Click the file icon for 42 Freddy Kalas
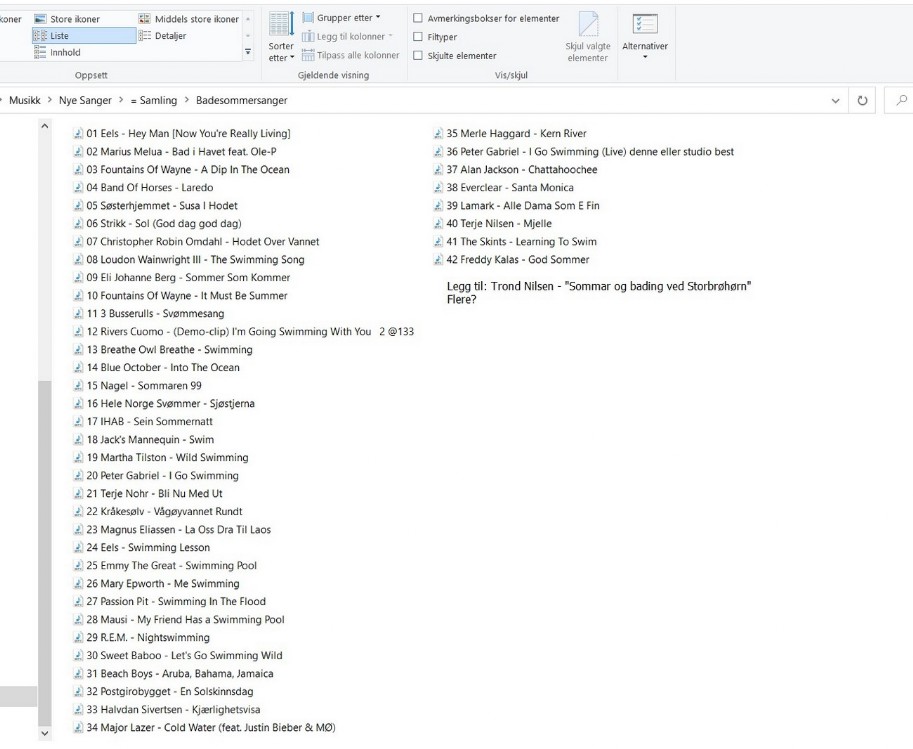 pos(438,260)
